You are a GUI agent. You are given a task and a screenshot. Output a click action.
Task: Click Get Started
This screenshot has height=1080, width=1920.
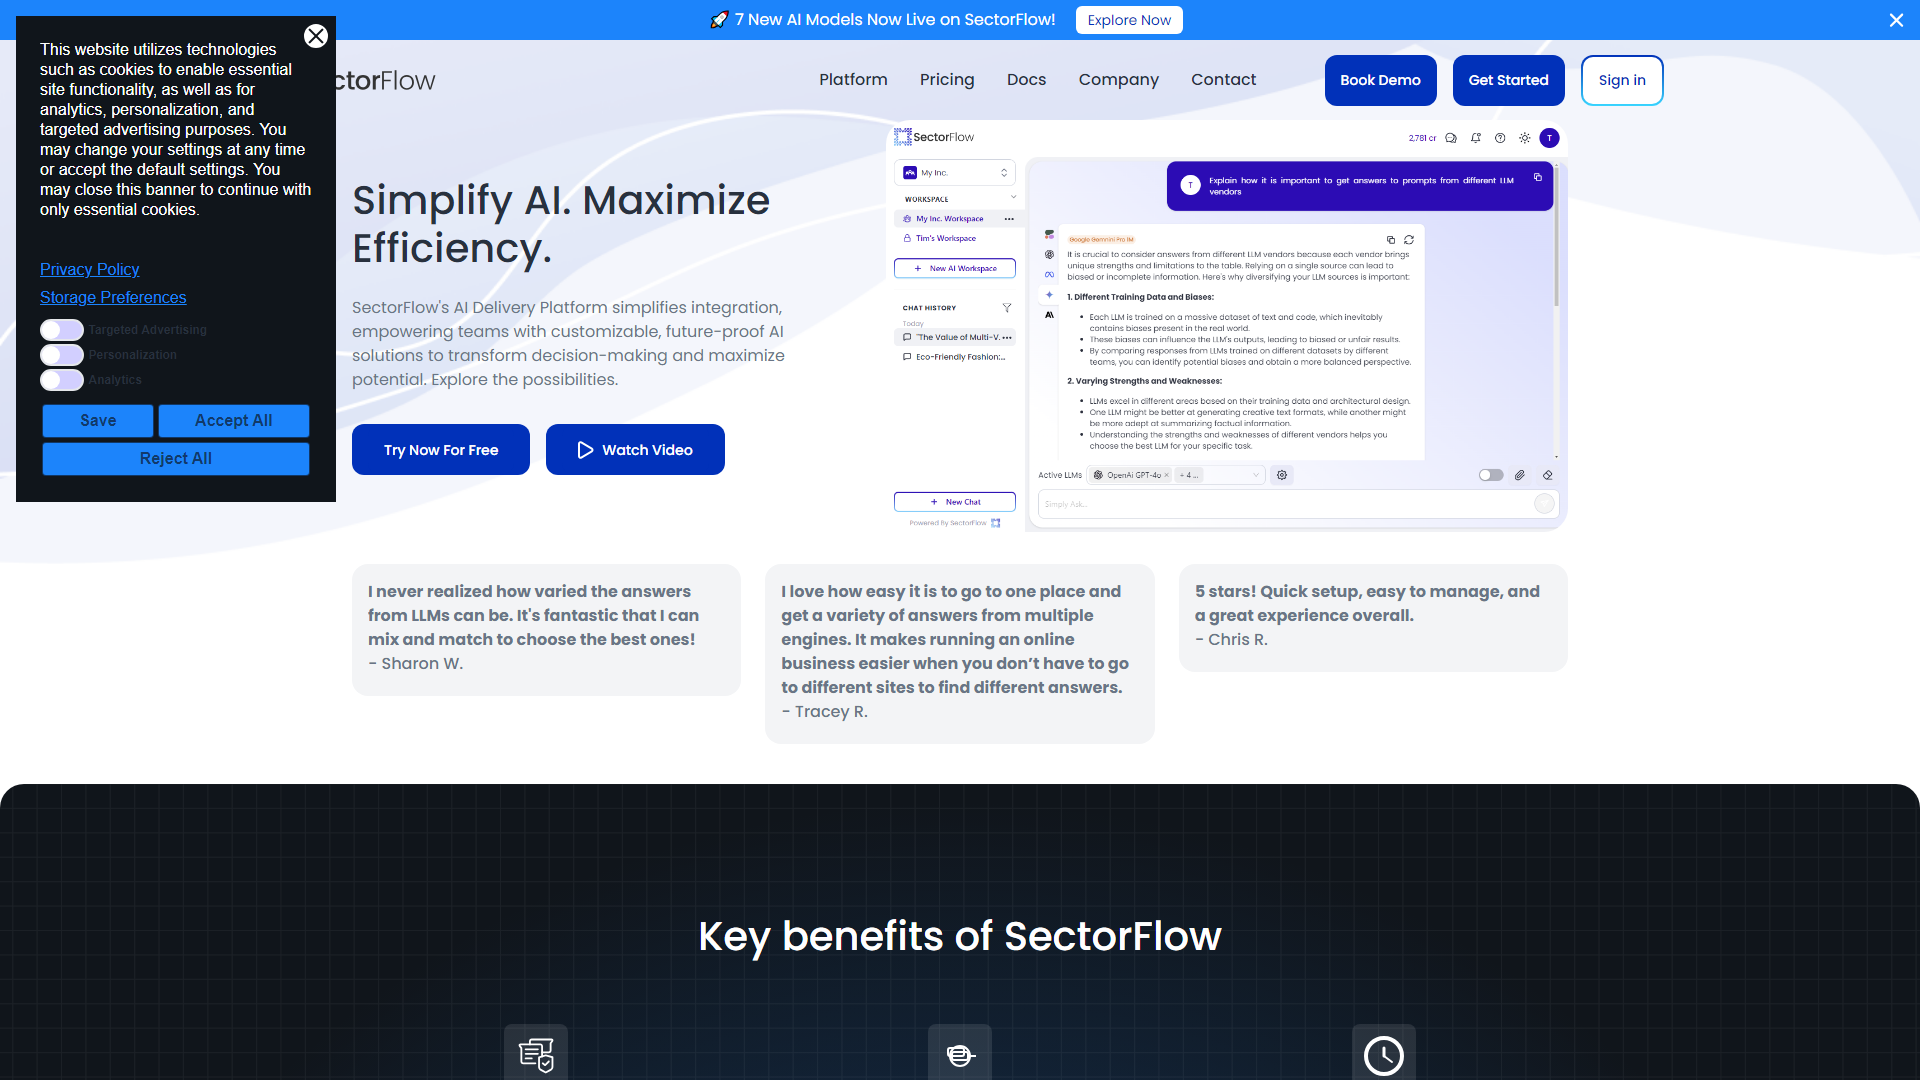1508,80
